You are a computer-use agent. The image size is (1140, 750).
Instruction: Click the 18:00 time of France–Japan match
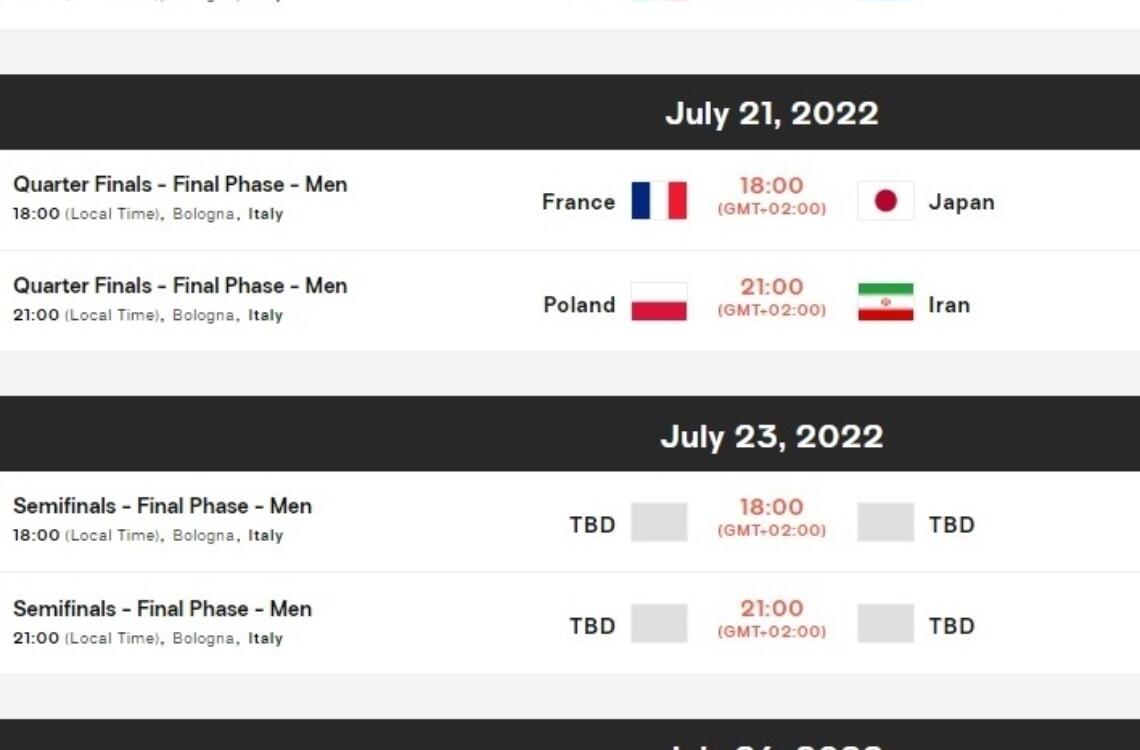pyautogui.click(x=771, y=186)
